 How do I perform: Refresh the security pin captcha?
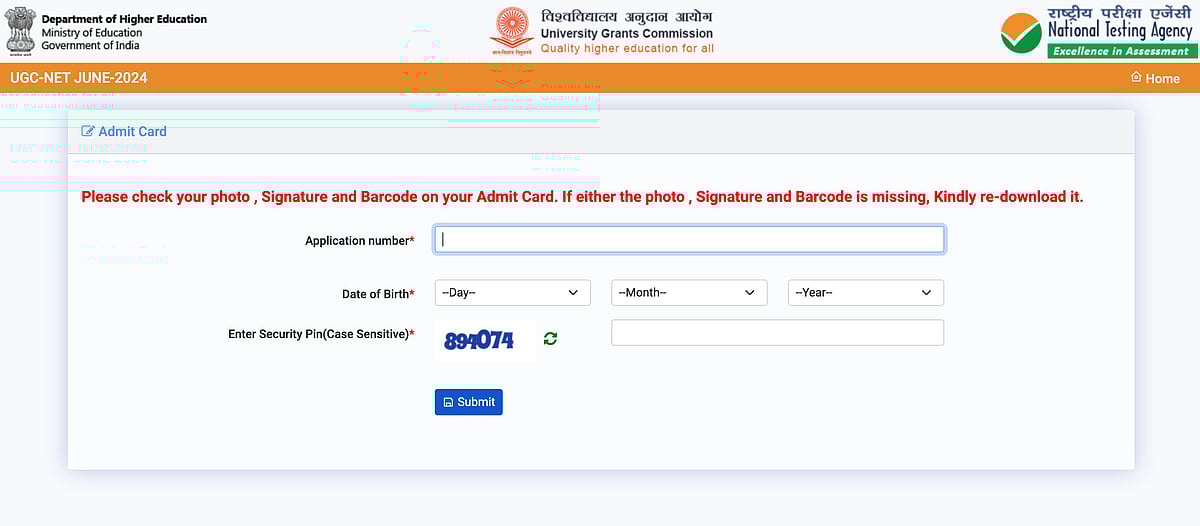[550, 339]
